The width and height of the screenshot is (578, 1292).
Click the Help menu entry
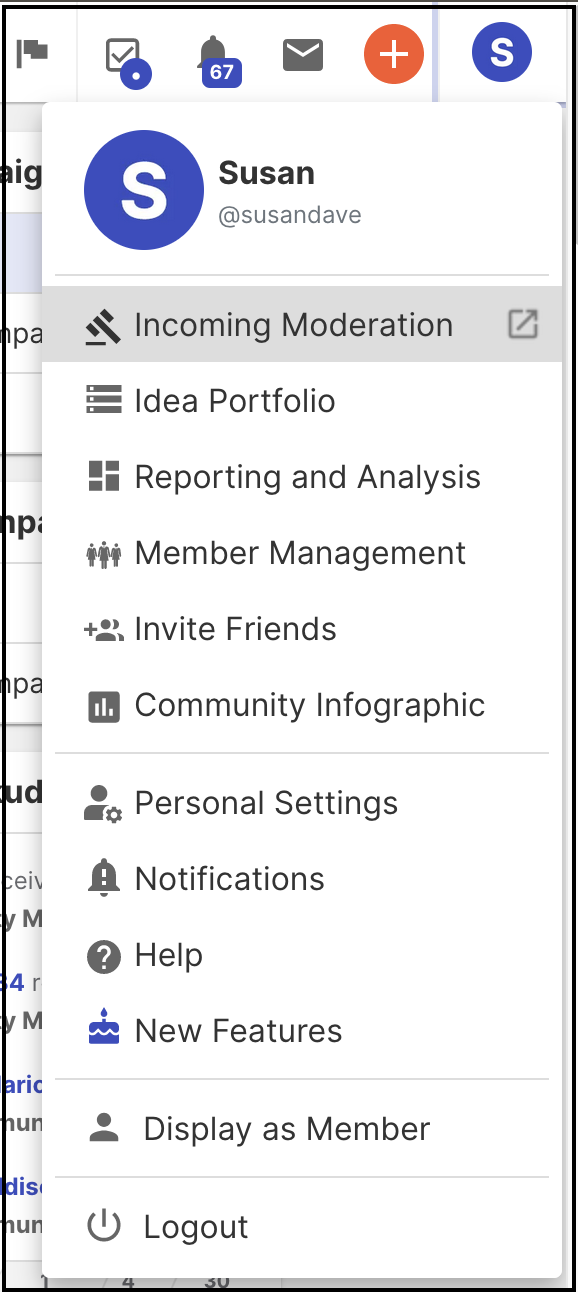point(302,954)
